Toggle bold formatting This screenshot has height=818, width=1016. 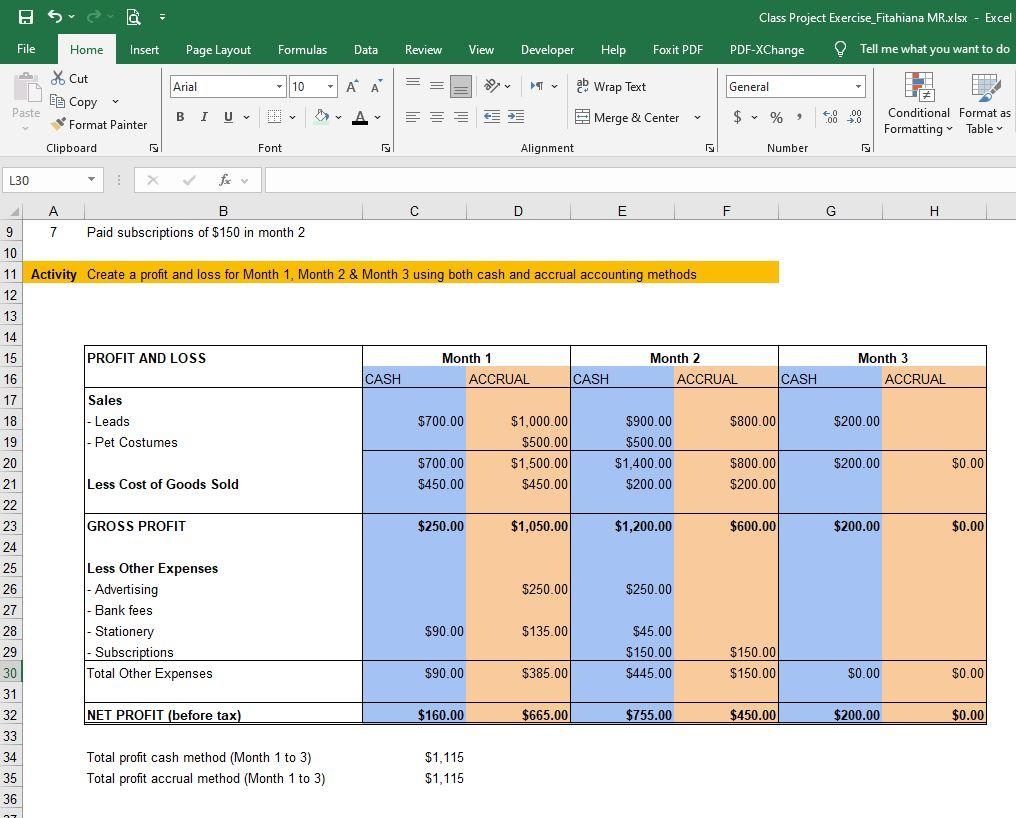click(x=180, y=117)
